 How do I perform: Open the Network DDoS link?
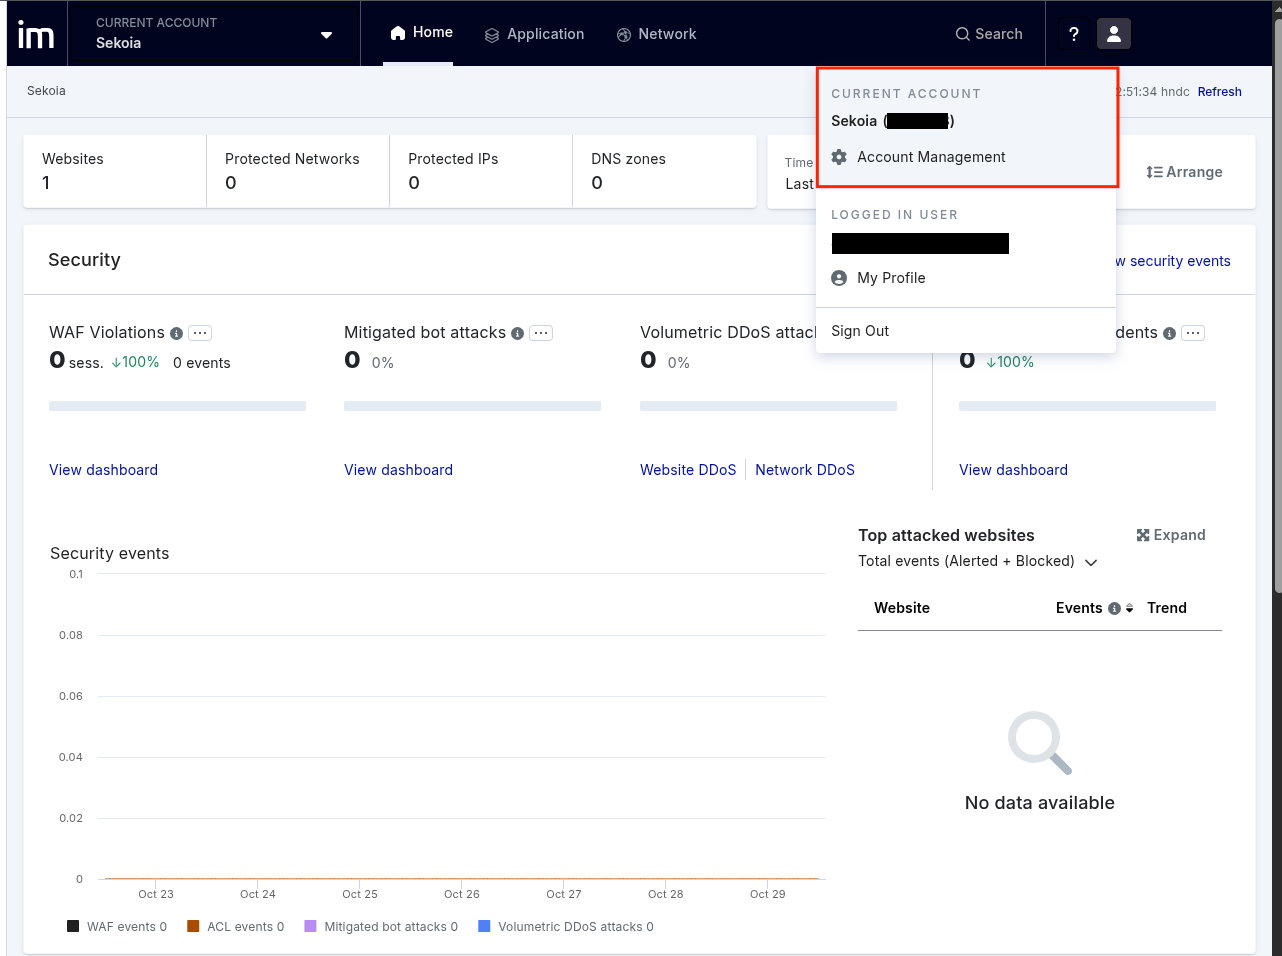tap(804, 470)
